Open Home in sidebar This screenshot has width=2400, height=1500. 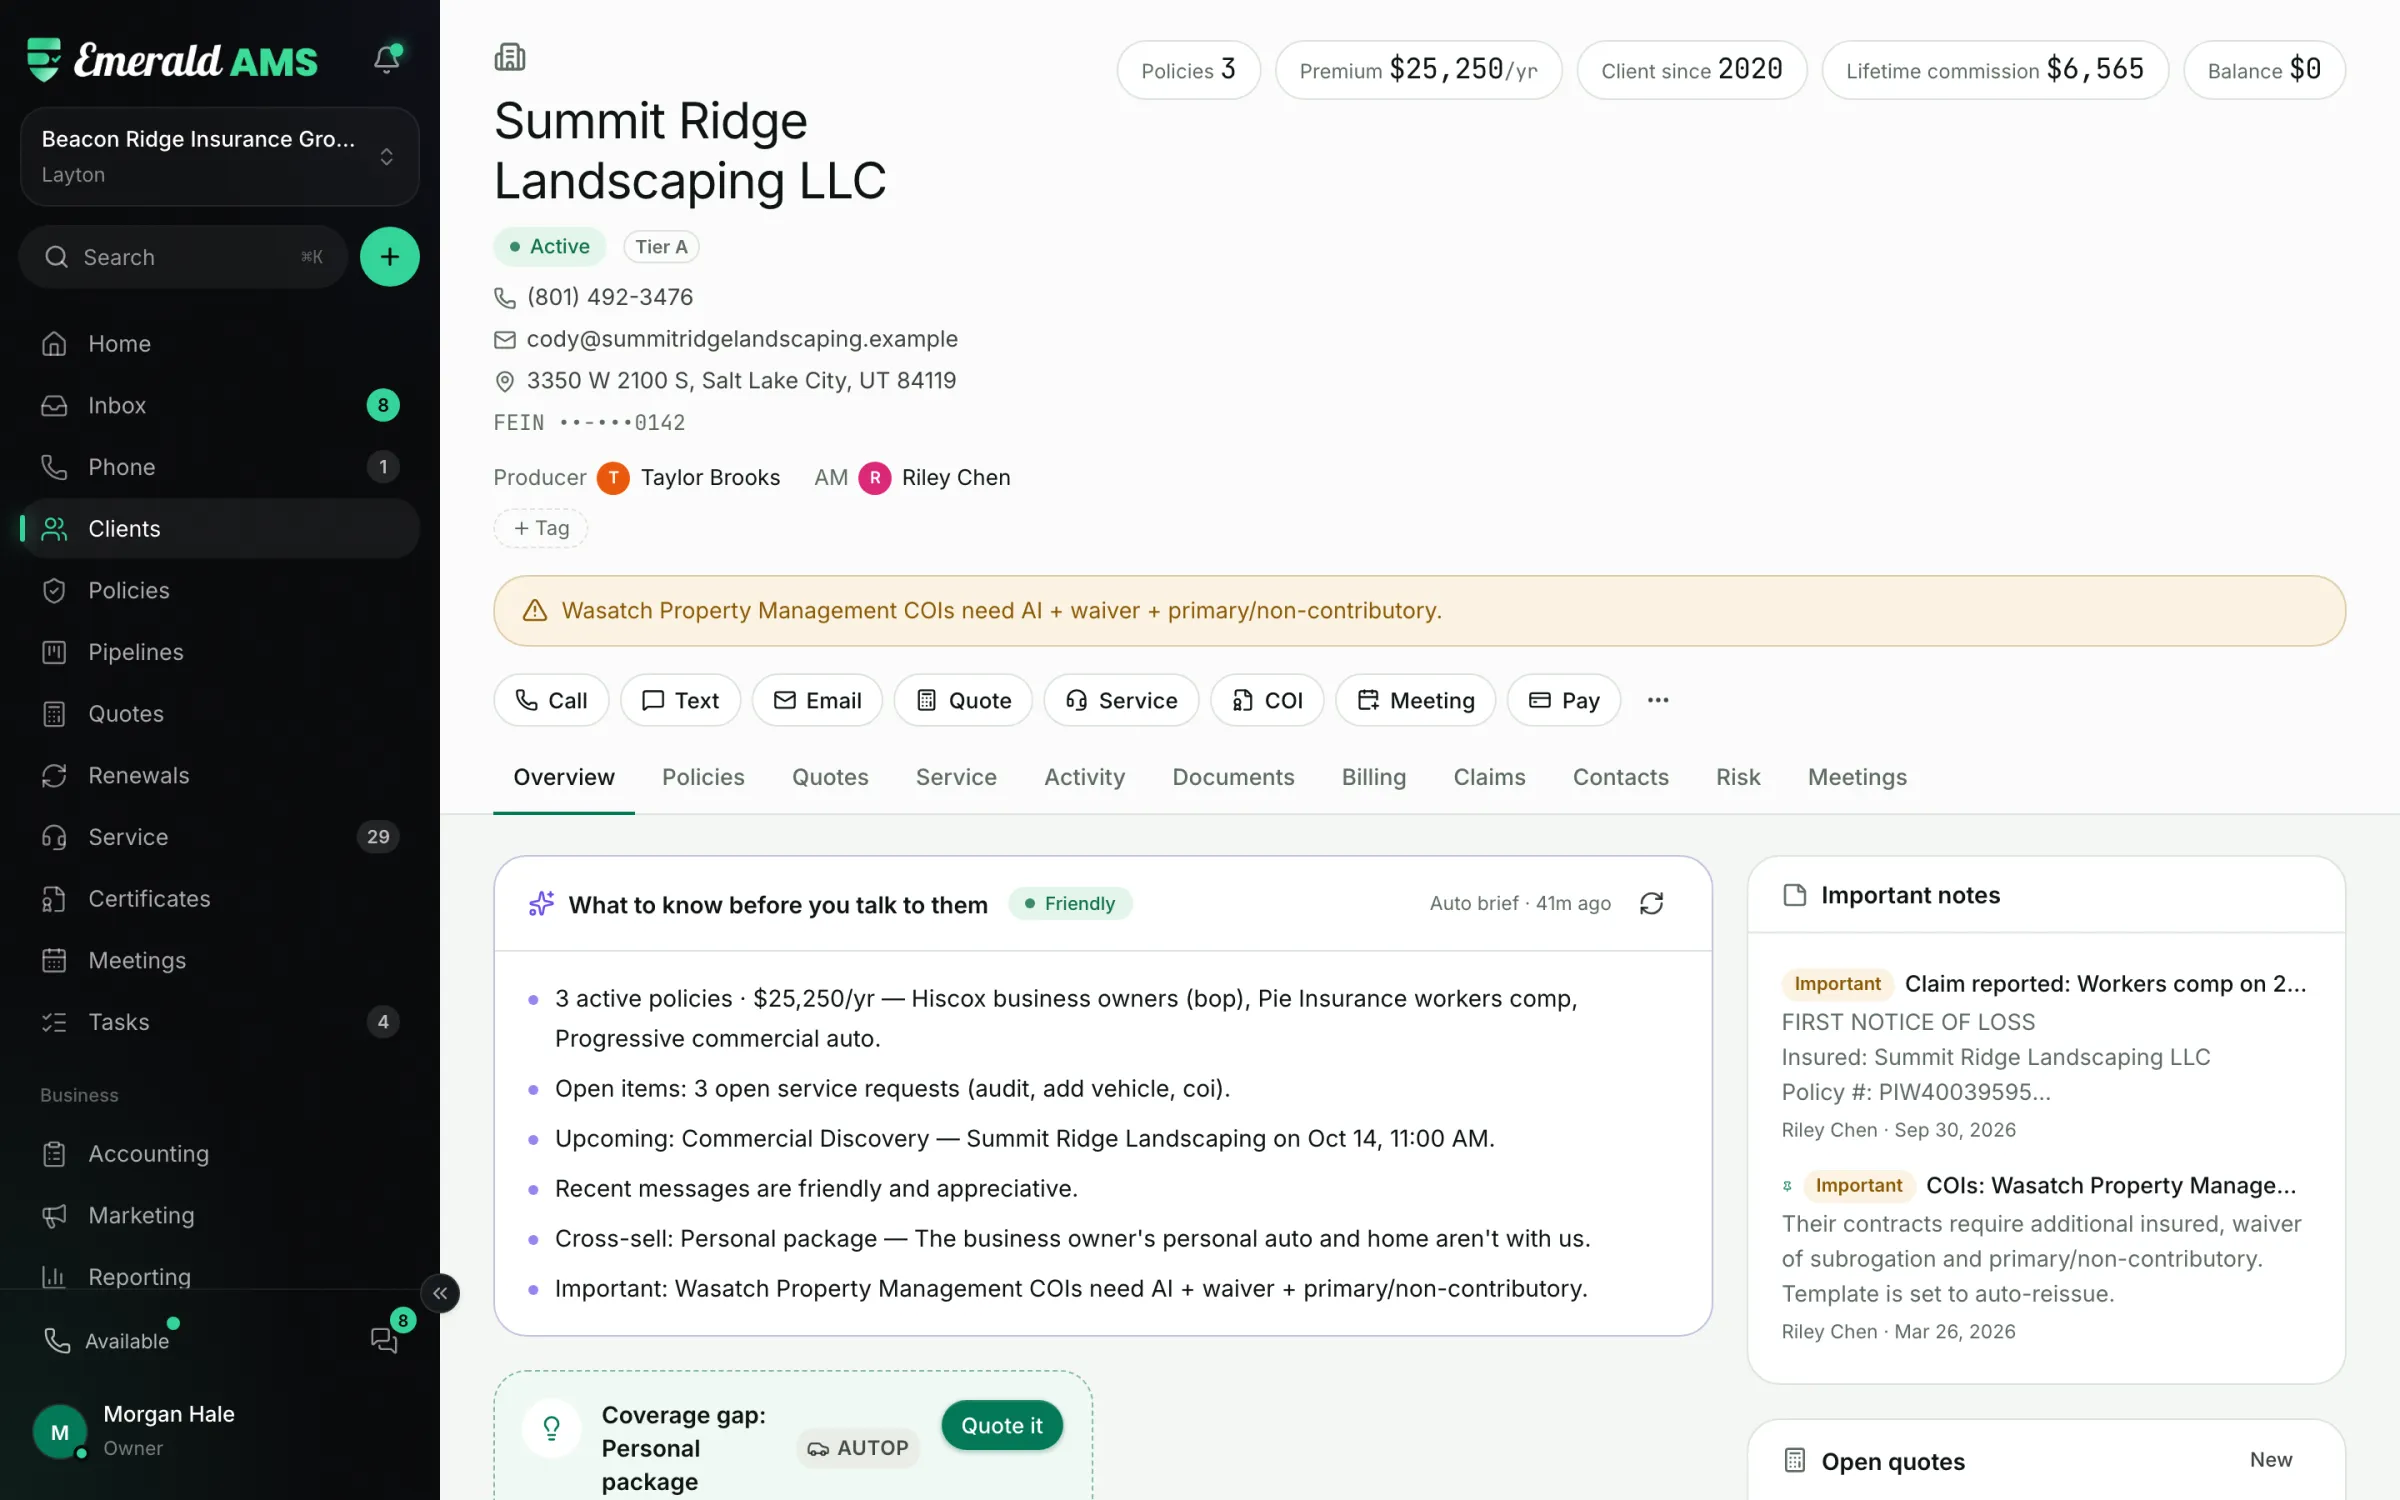click(x=219, y=344)
